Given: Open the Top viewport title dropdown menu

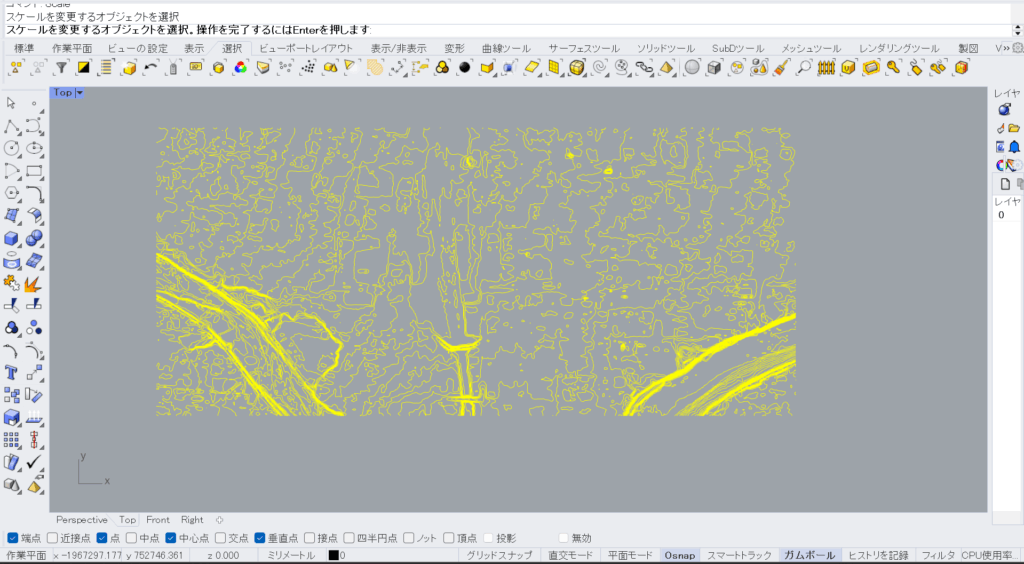Looking at the screenshot, I should (80, 92).
